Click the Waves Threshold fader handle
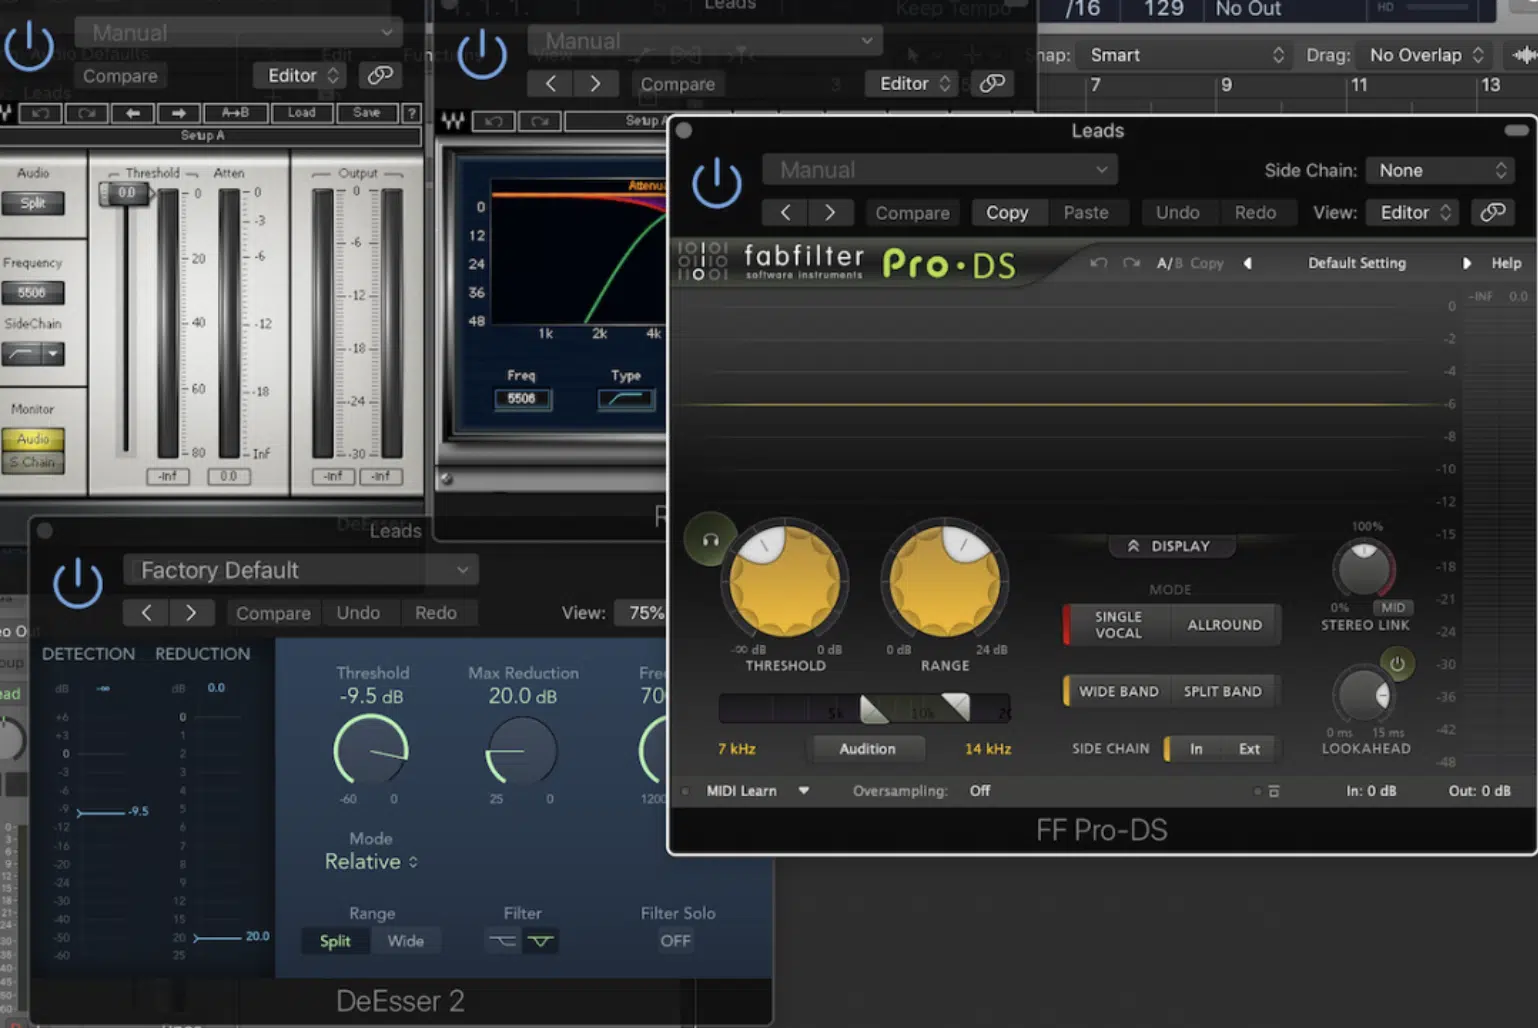This screenshot has width=1538, height=1028. click(126, 193)
